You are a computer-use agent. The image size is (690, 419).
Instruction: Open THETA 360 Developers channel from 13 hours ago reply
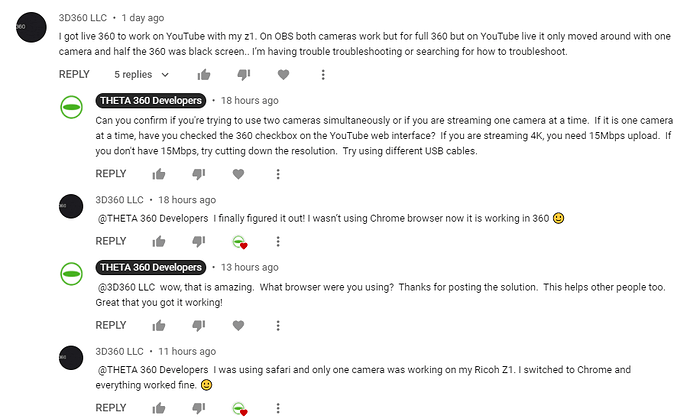pyautogui.click(x=151, y=267)
